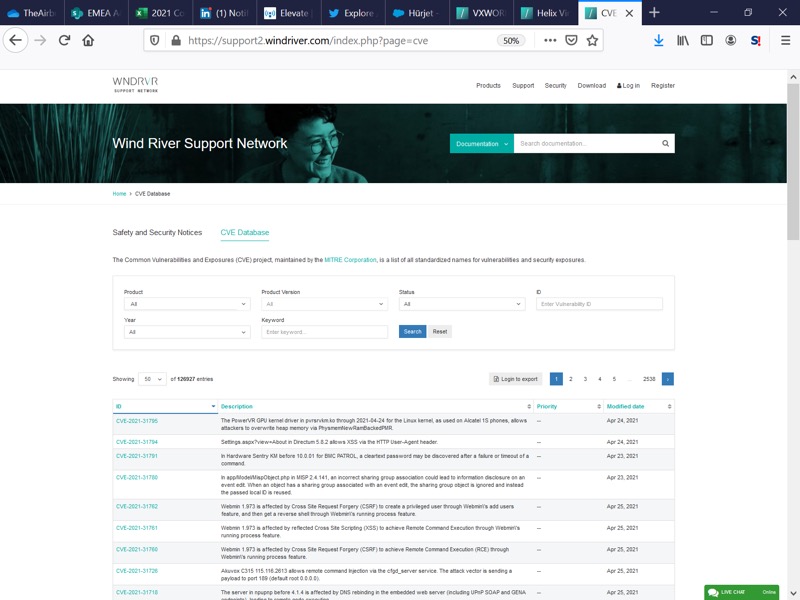This screenshot has width=800, height=600.
Task: Go to next results page arrow
Action: [667, 379]
